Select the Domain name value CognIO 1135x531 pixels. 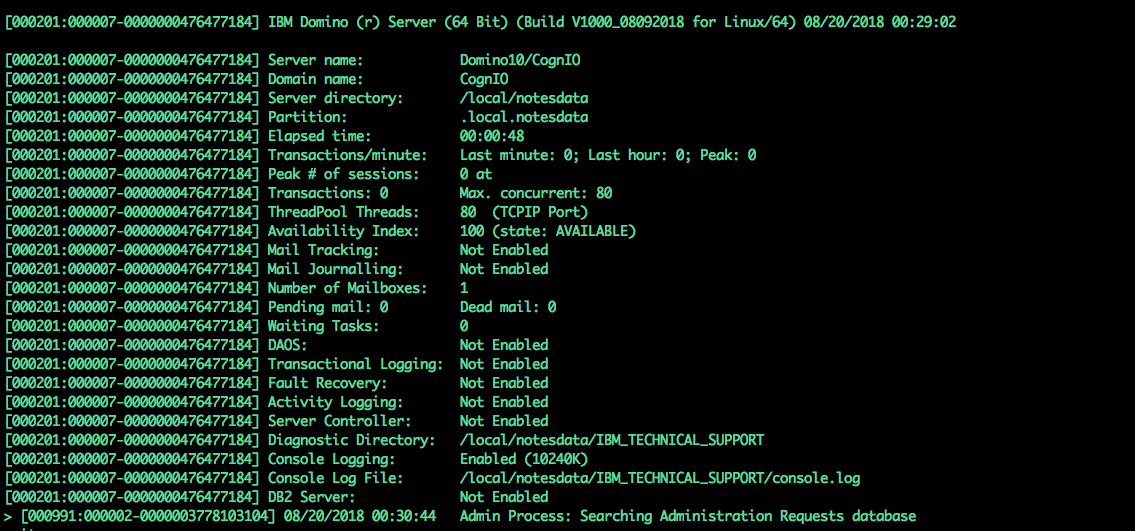[484, 79]
